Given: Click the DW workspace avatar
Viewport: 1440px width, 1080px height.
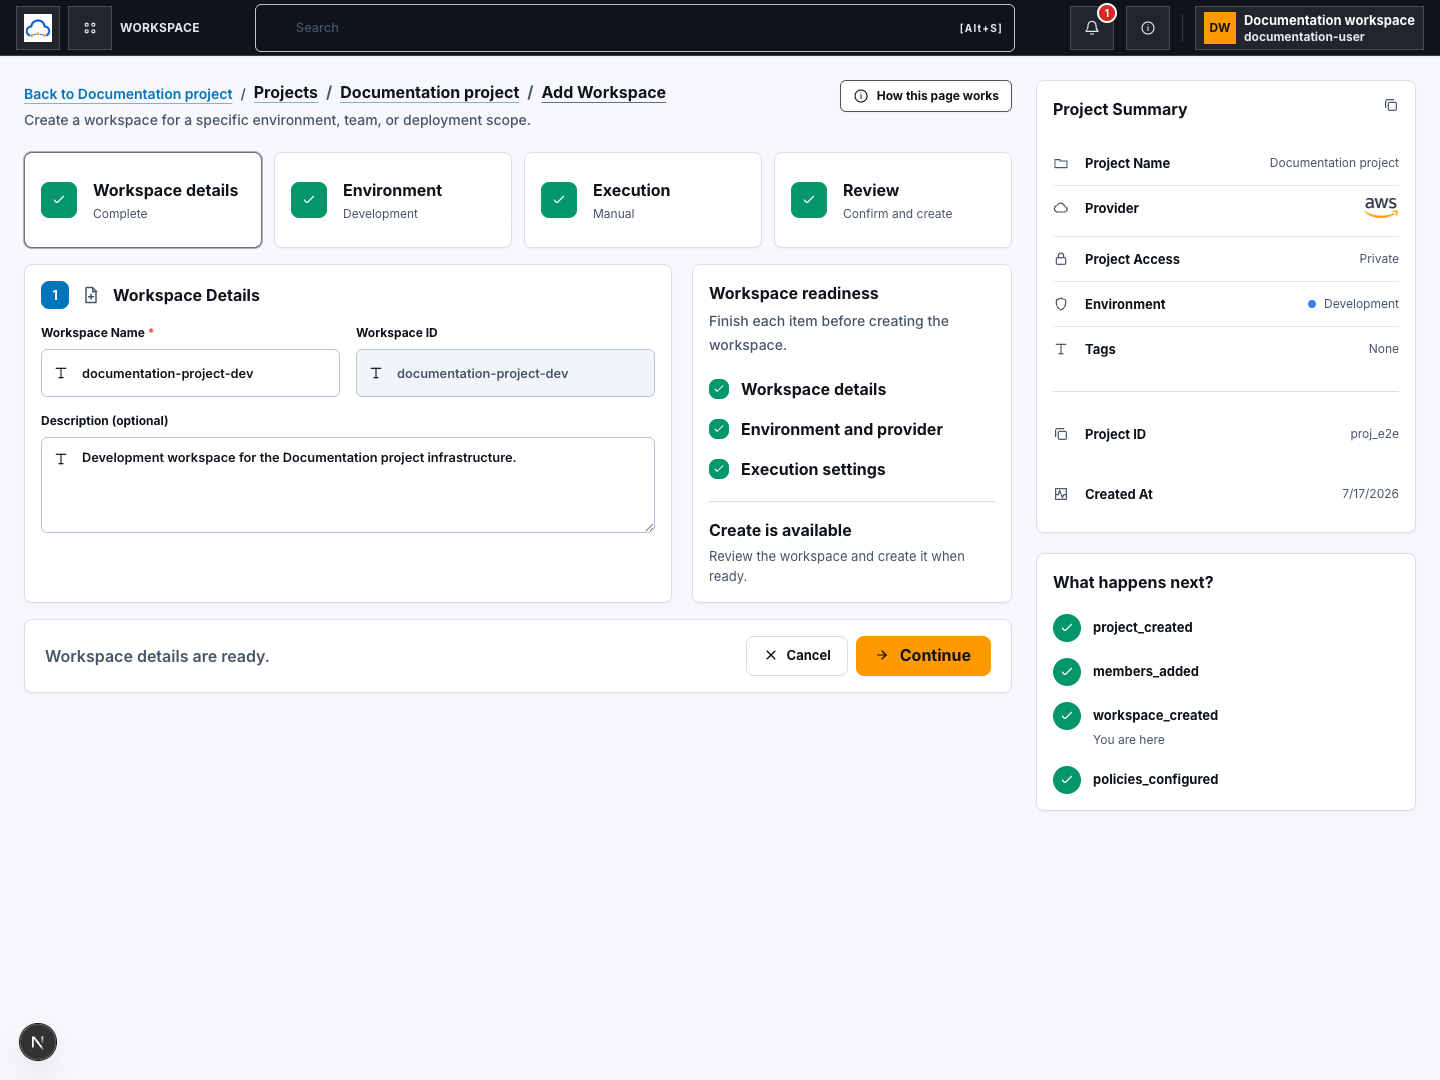Looking at the screenshot, I should [x=1220, y=28].
